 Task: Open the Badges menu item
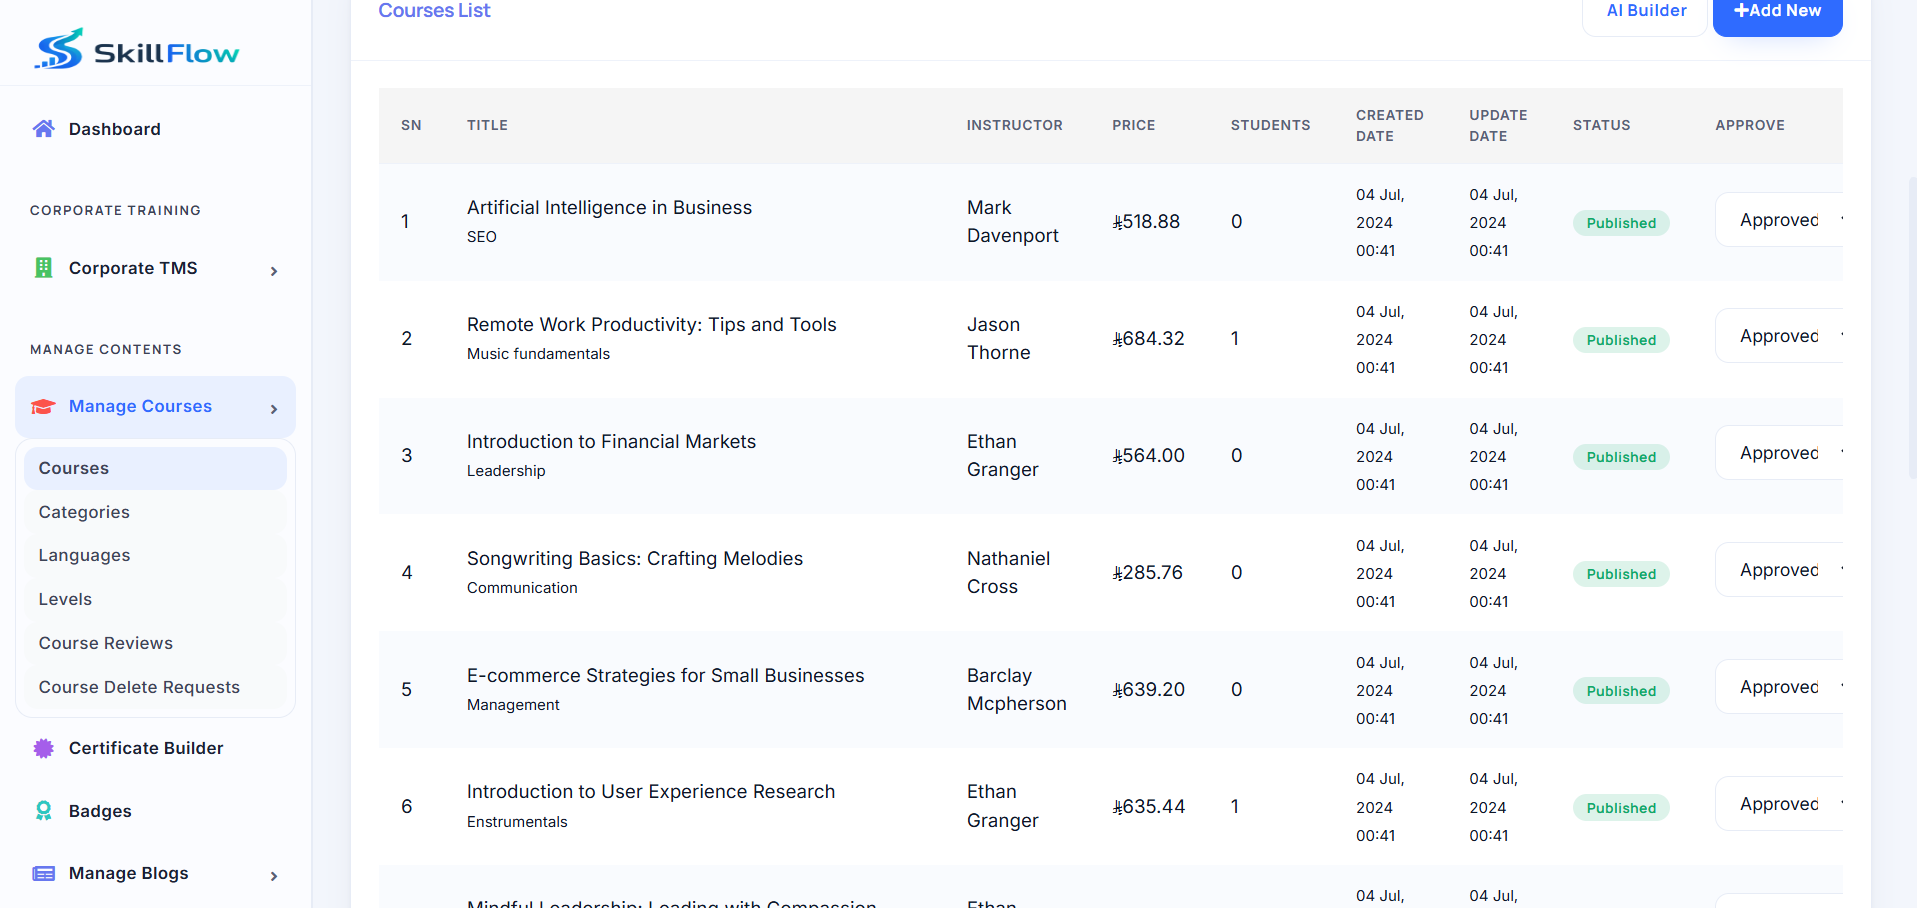155,811
